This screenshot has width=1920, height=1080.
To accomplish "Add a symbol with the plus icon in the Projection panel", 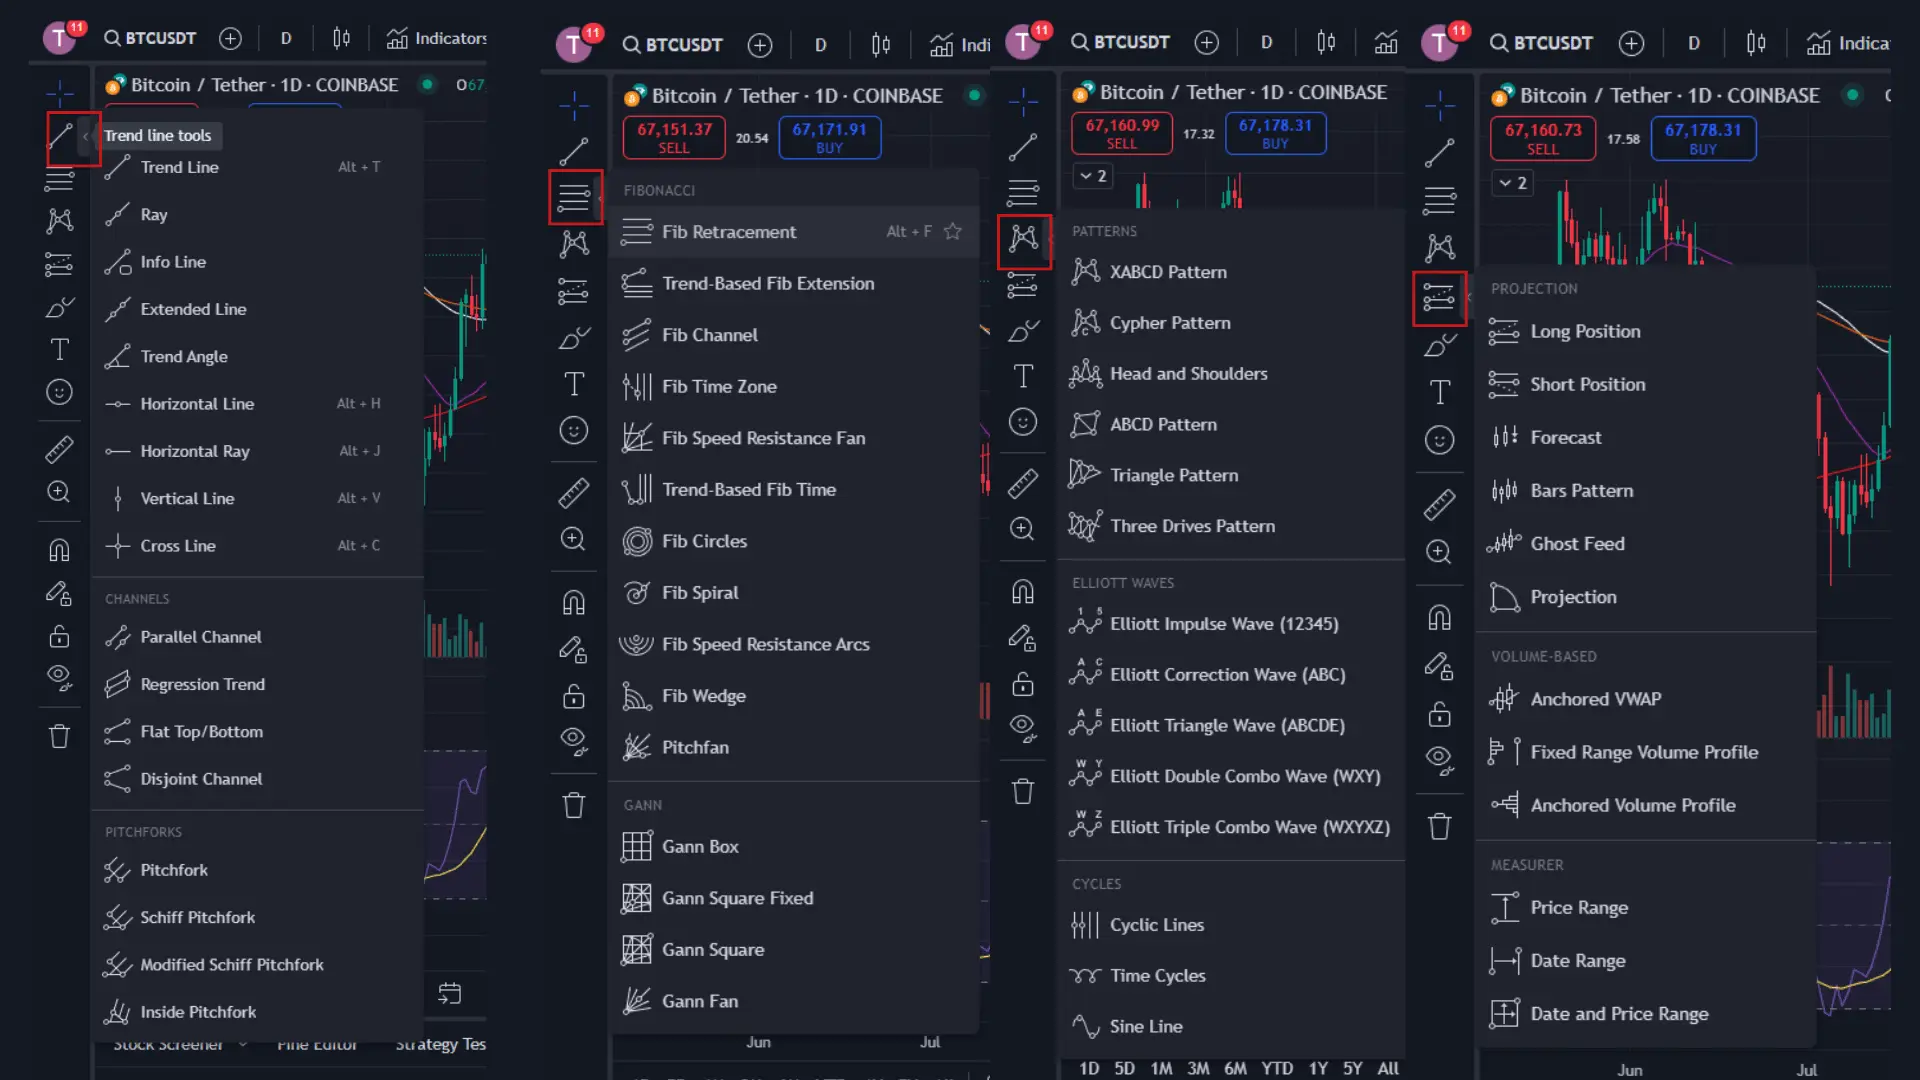I will point(1632,43).
